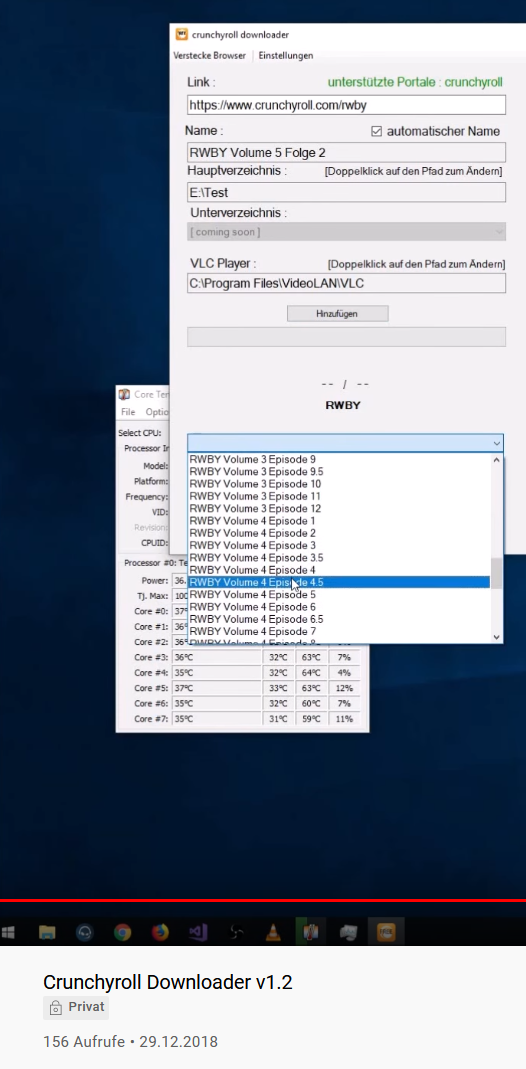Image resolution: width=526 pixels, height=1069 pixels.
Task: Click the crunchyroll downloader title bar icon
Action: click(x=182, y=34)
